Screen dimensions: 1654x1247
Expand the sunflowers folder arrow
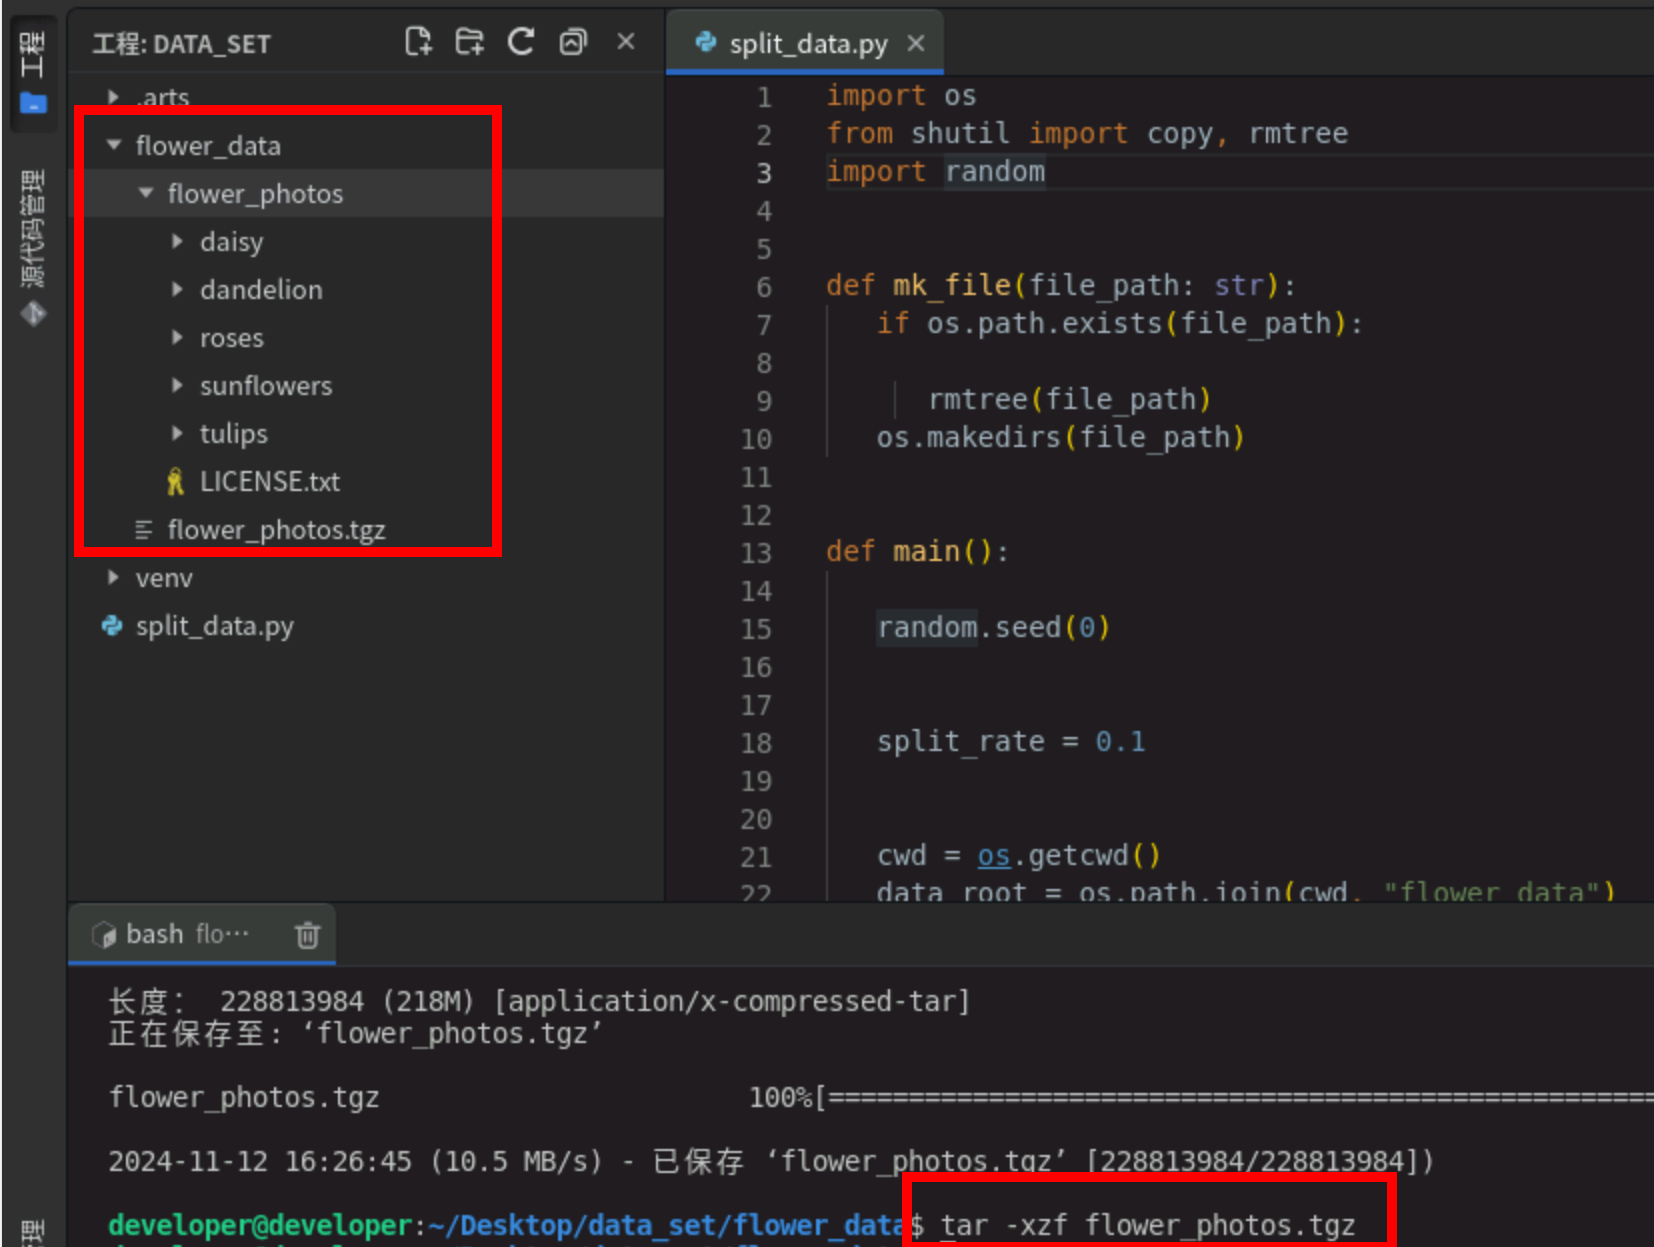point(177,385)
